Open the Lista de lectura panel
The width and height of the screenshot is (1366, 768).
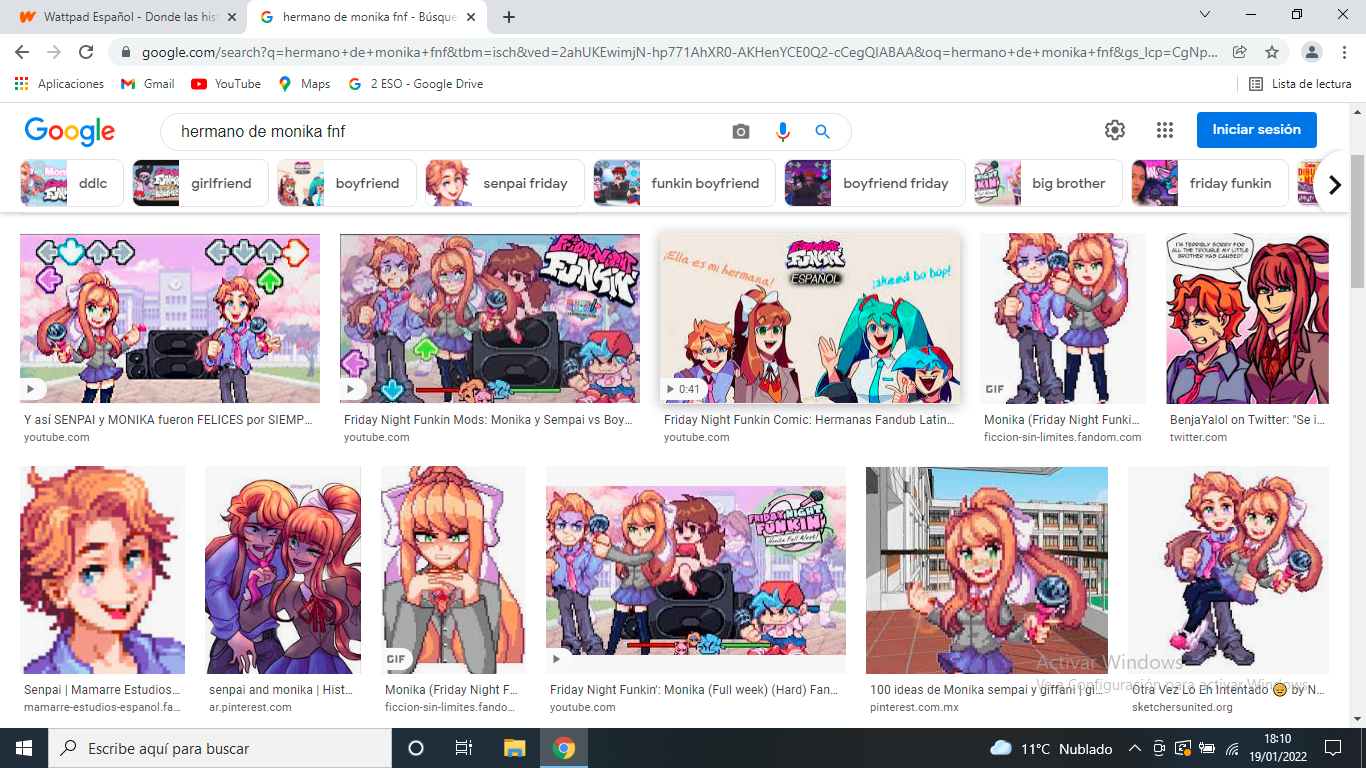(x=1300, y=84)
